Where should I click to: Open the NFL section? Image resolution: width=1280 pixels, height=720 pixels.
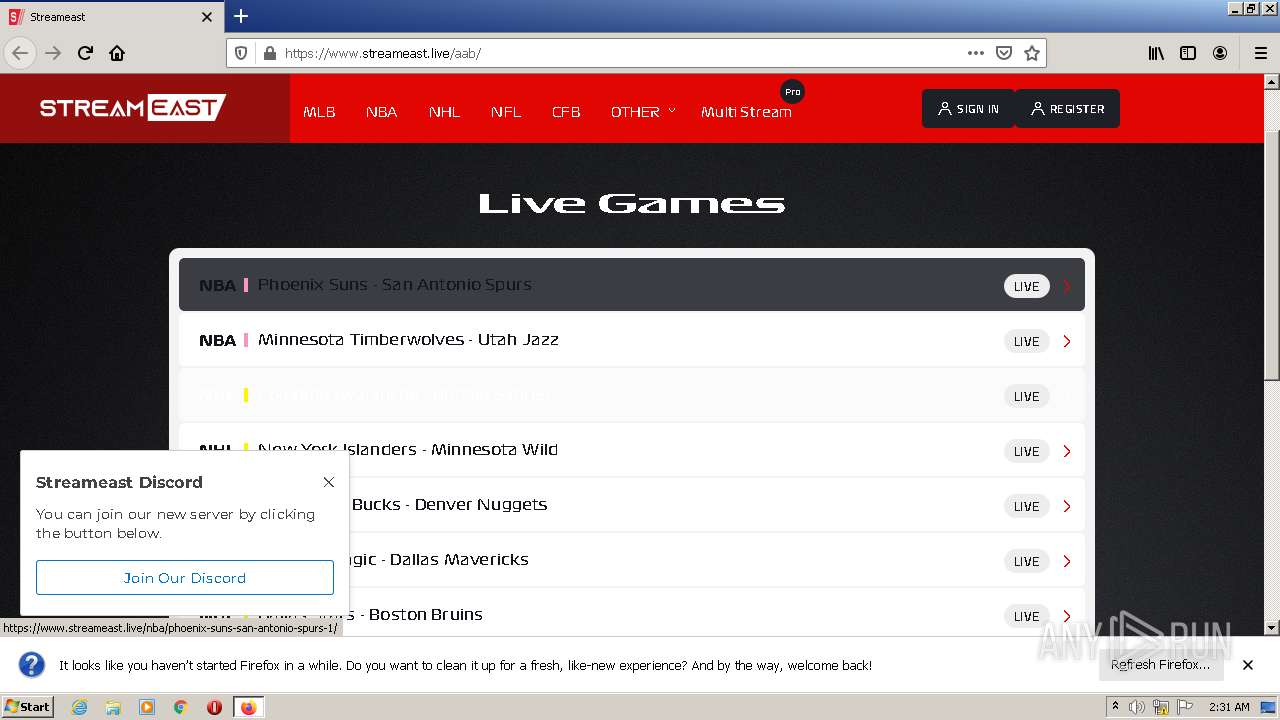click(x=506, y=112)
